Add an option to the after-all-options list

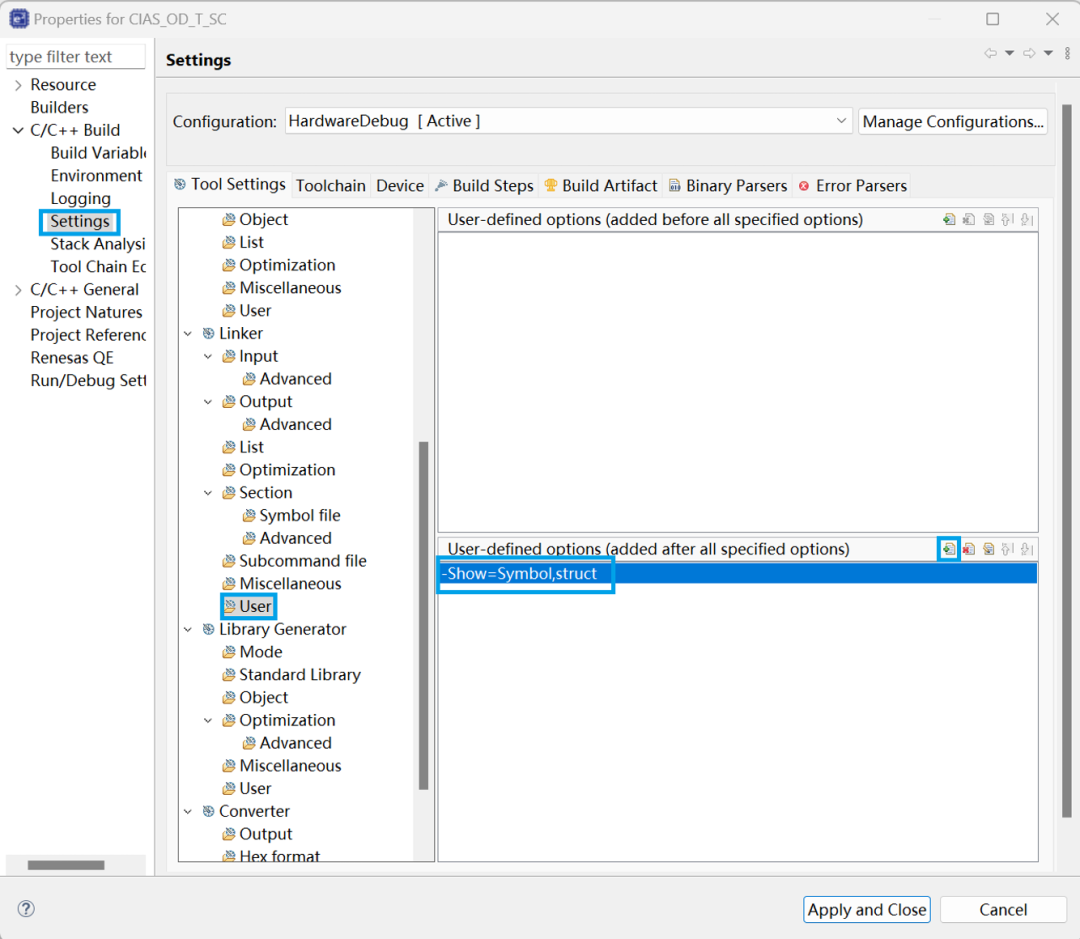pos(949,549)
